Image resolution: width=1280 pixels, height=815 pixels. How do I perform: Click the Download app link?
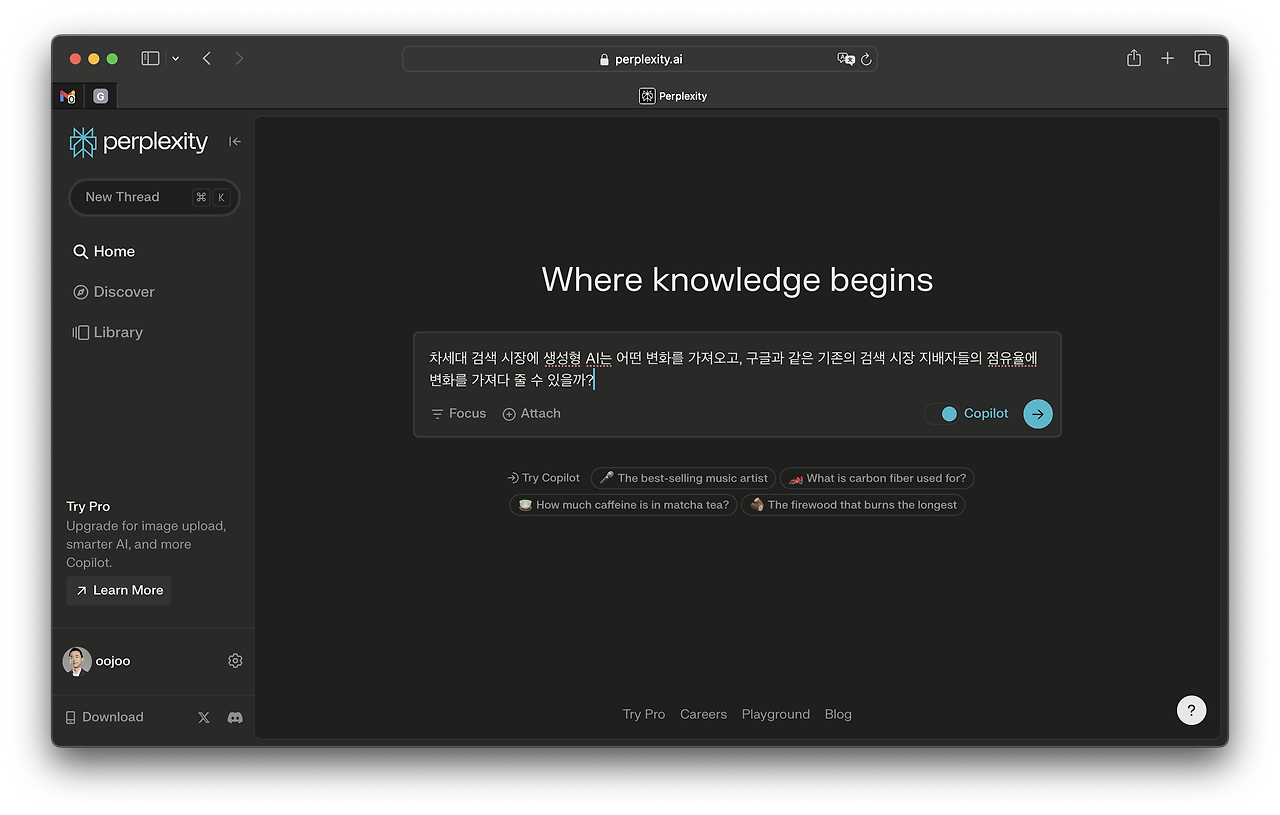[x=104, y=717]
